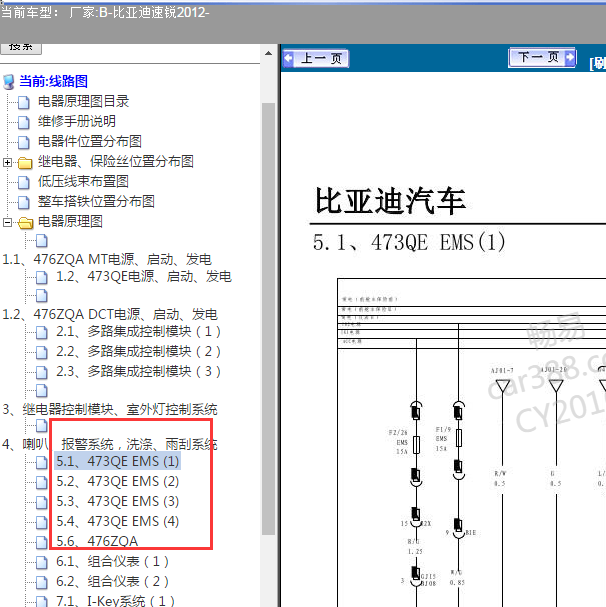
Task: Click page icon beside 2.1、多路集成控制模块
Action: [41, 333]
